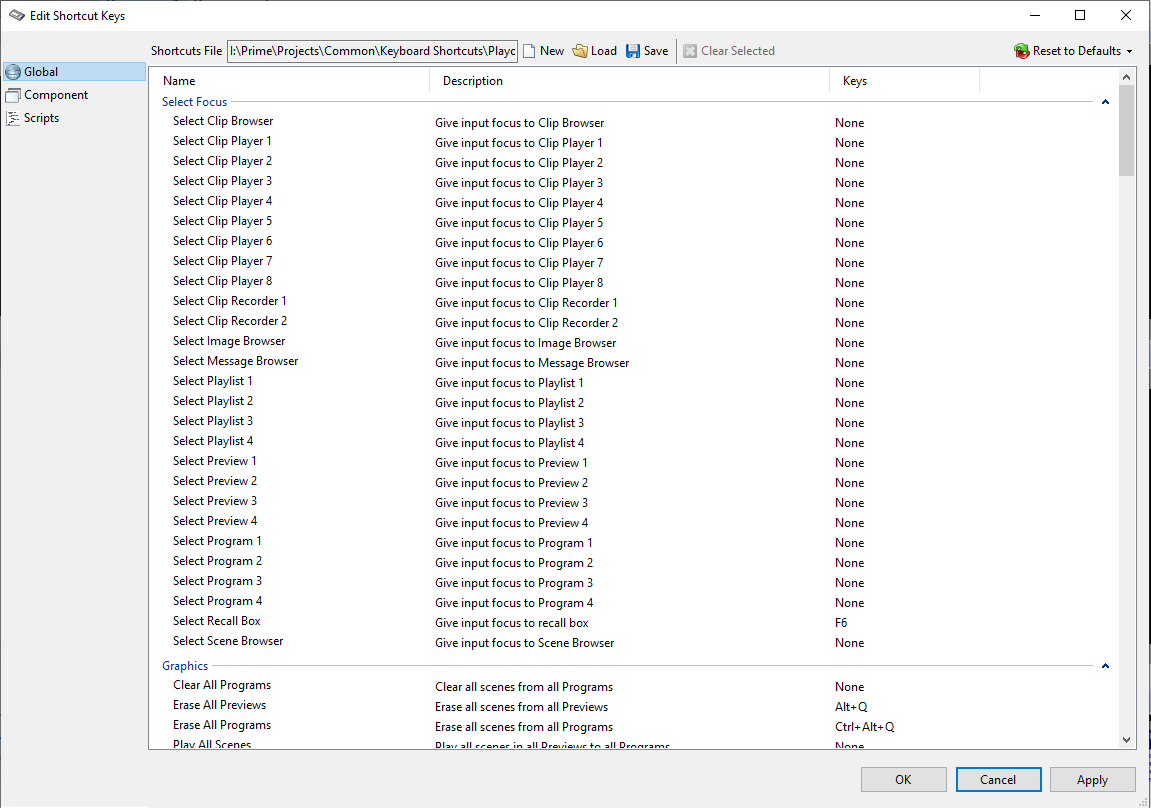Click the Clear Selected icon

[x=690, y=51]
